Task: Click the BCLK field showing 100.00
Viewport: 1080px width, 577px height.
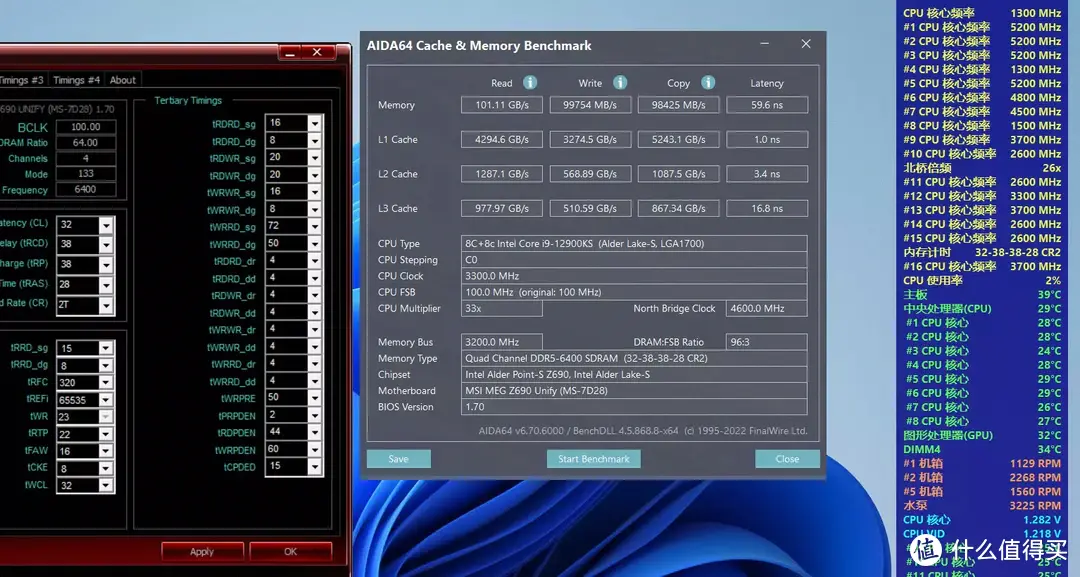Action: pyautogui.click(x=85, y=127)
